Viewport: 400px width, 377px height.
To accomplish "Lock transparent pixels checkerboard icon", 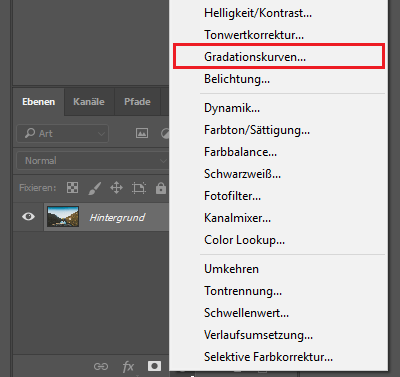I will click(x=72, y=188).
